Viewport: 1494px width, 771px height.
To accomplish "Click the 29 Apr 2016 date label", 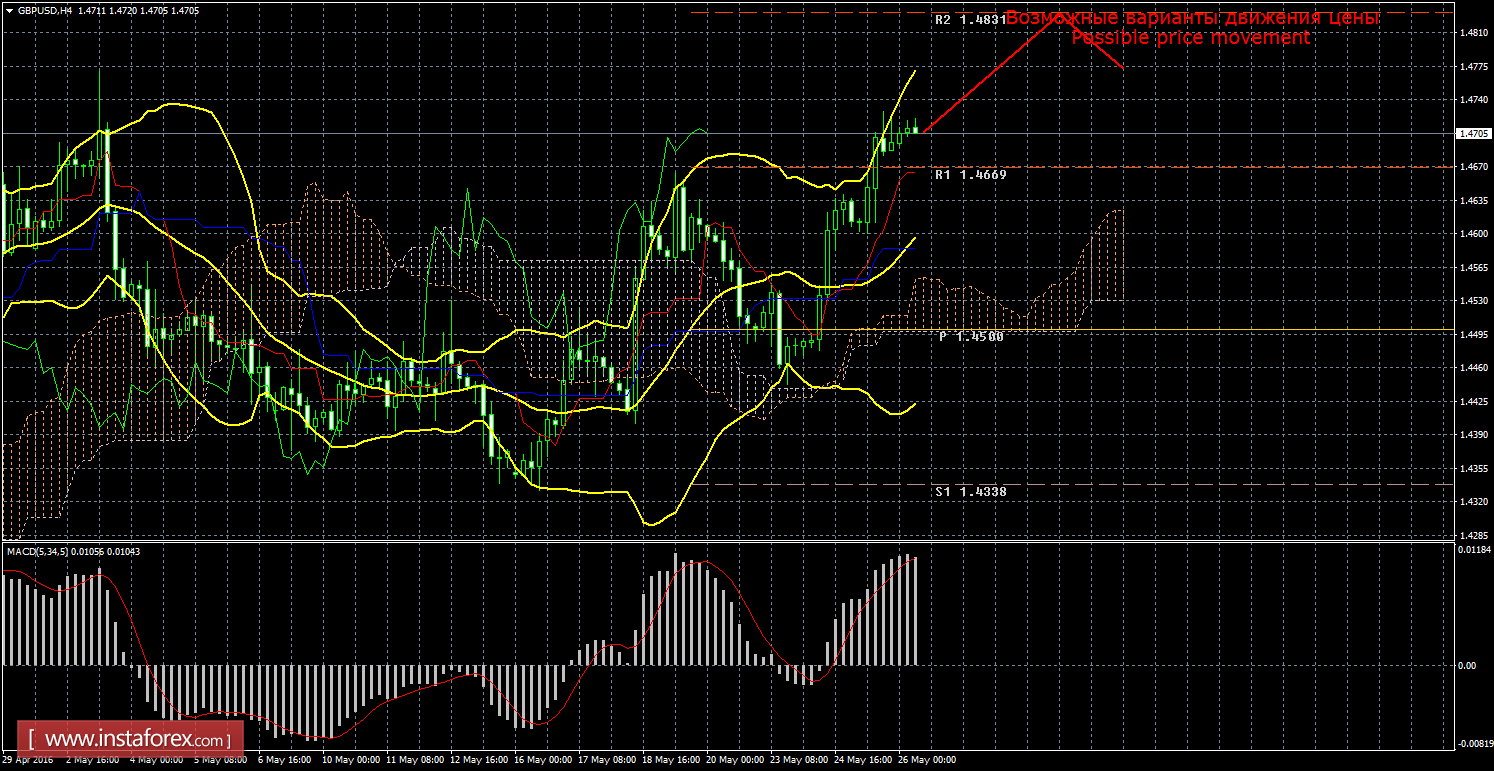I will tap(30, 759).
